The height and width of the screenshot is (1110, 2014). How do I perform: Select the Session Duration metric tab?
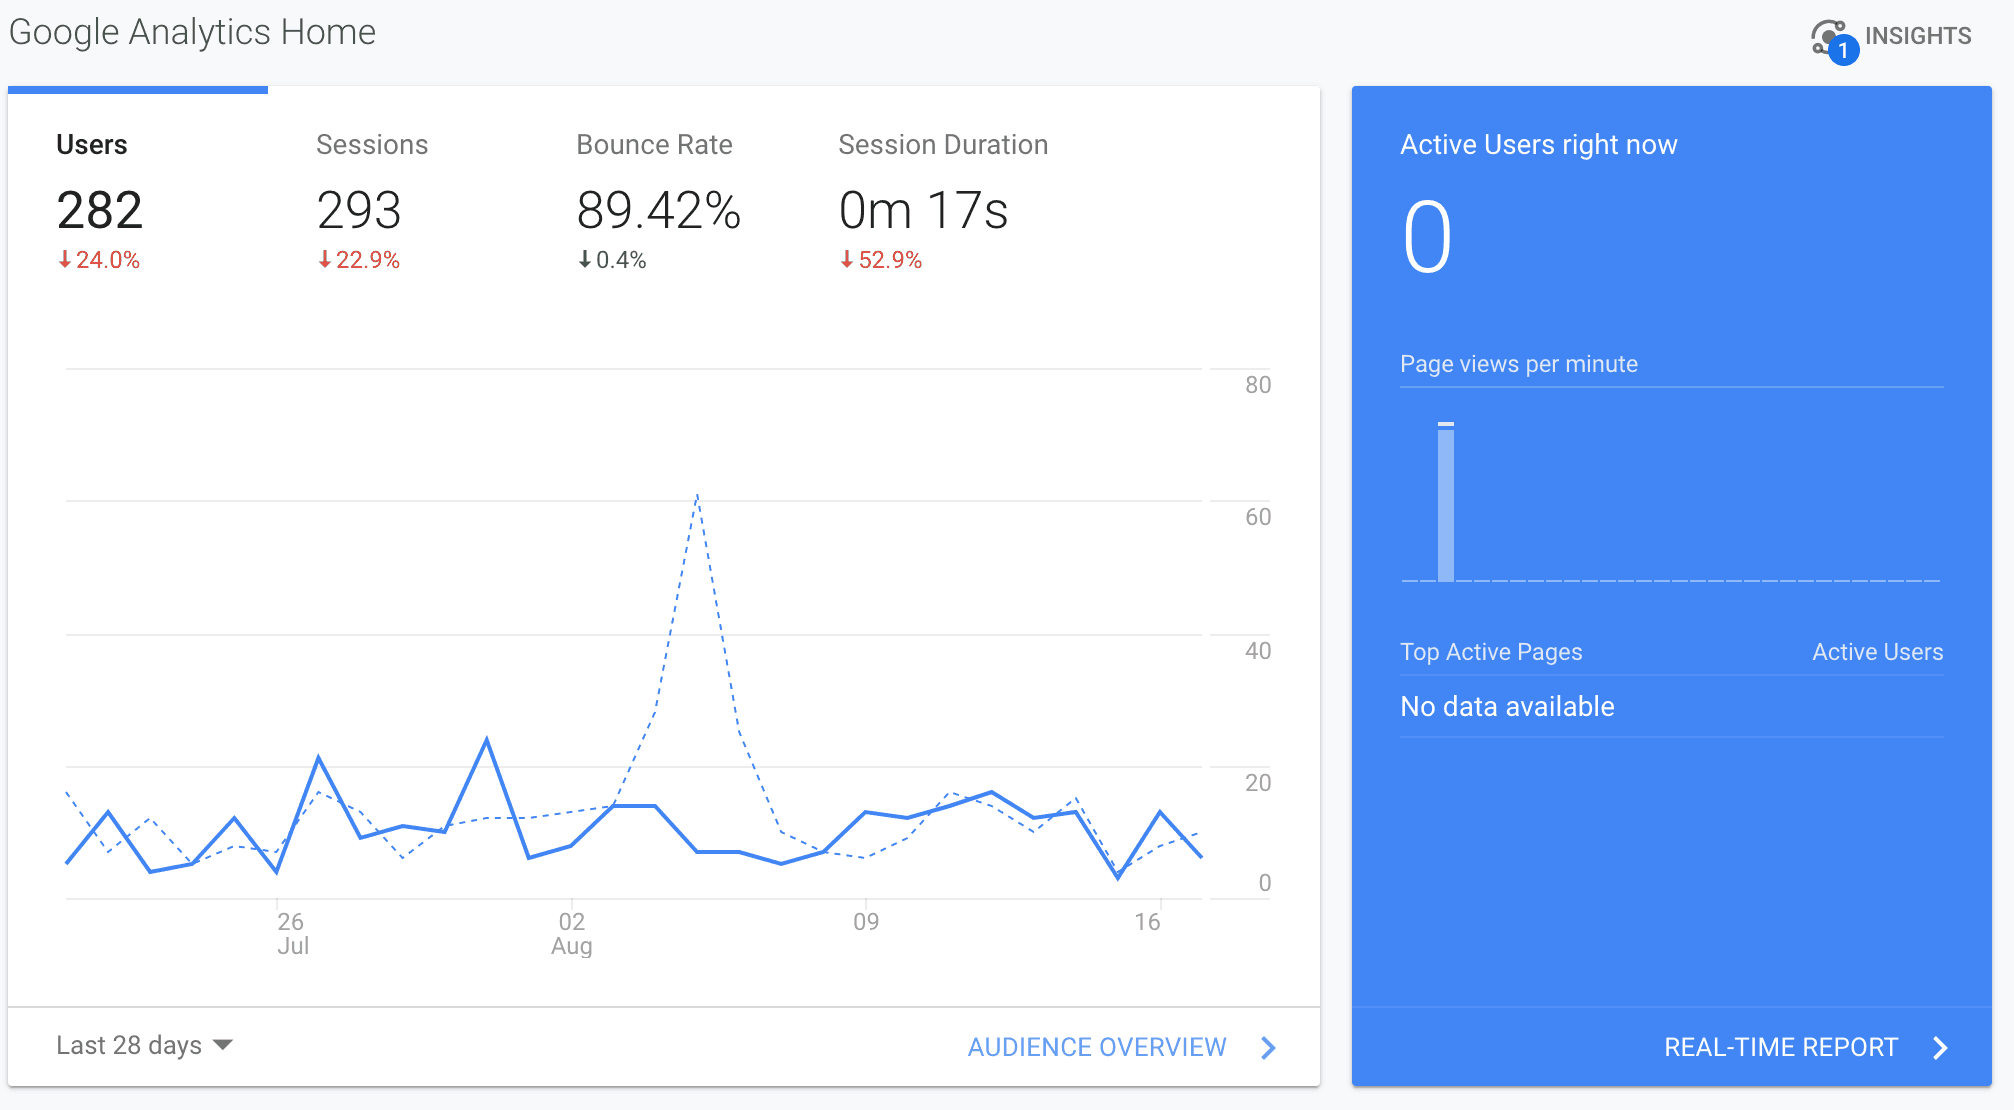tap(943, 200)
